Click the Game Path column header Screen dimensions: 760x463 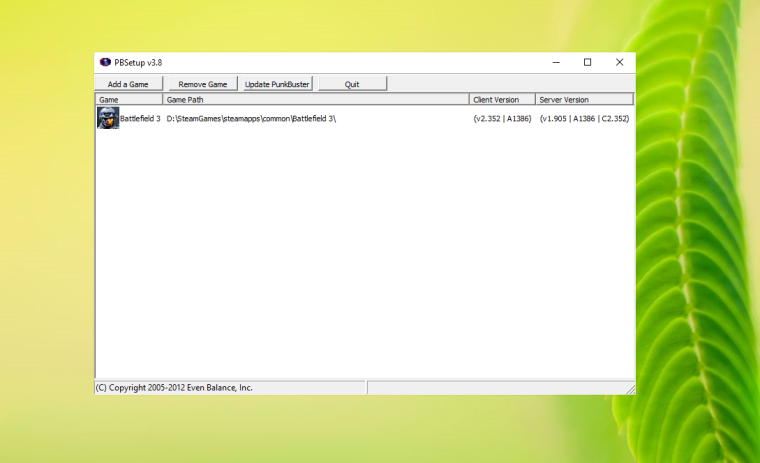point(316,99)
